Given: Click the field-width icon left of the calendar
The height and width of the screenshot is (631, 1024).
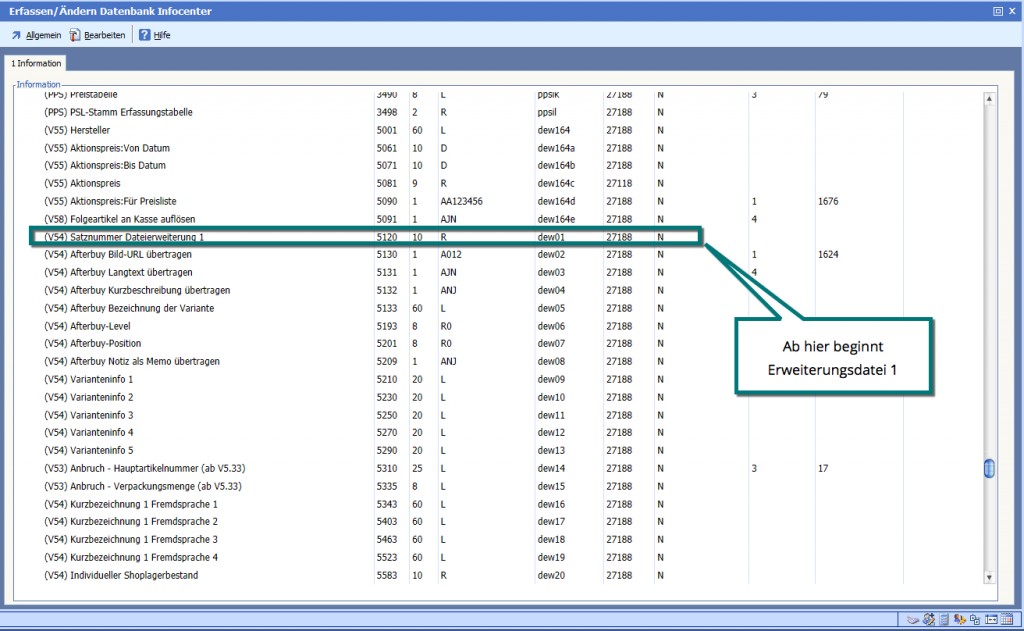Looking at the screenshot, I should (992, 619).
